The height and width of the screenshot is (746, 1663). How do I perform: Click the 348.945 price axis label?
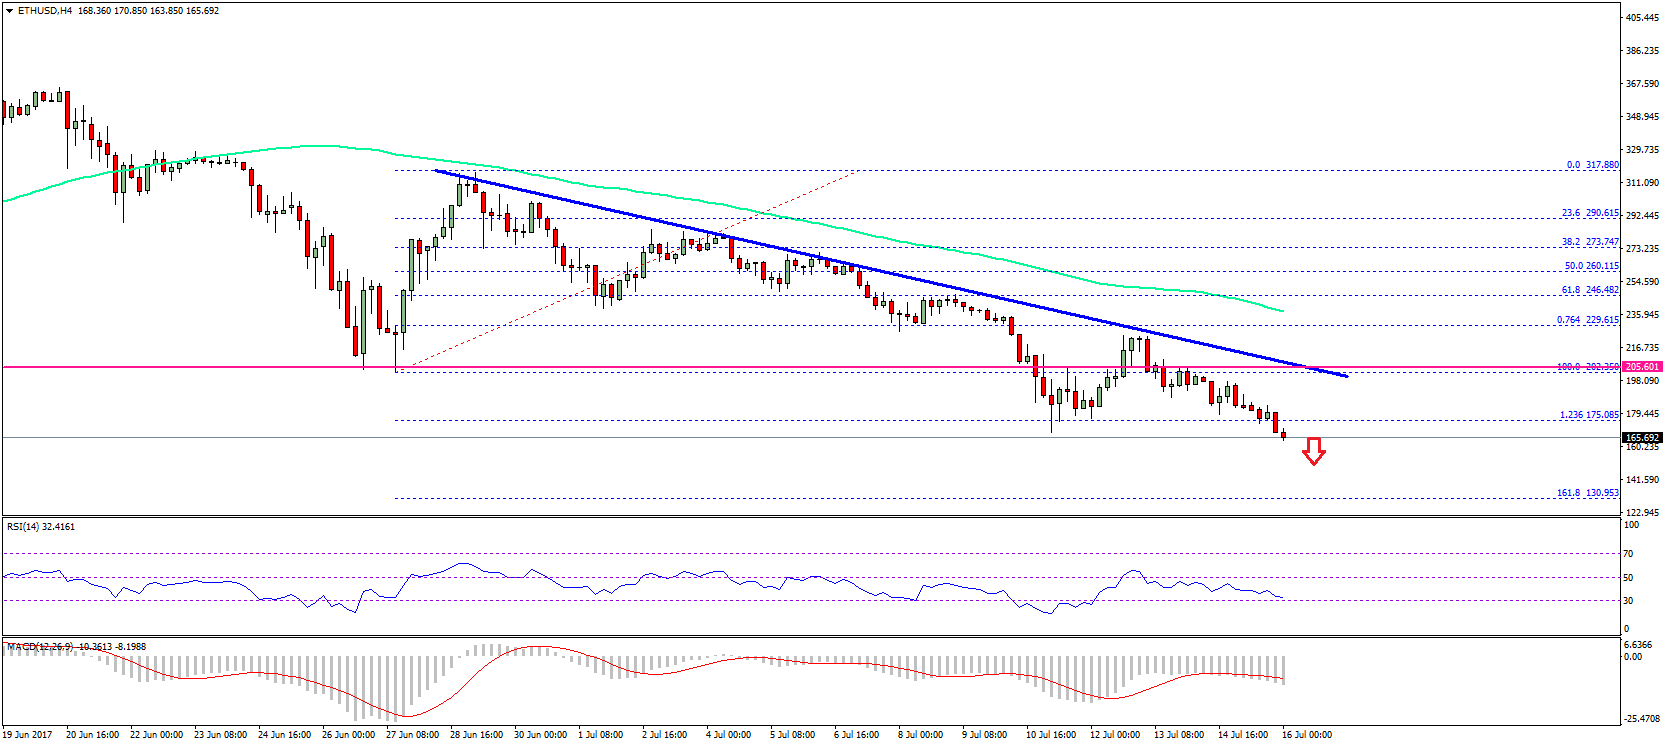[x=1643, y=117]
